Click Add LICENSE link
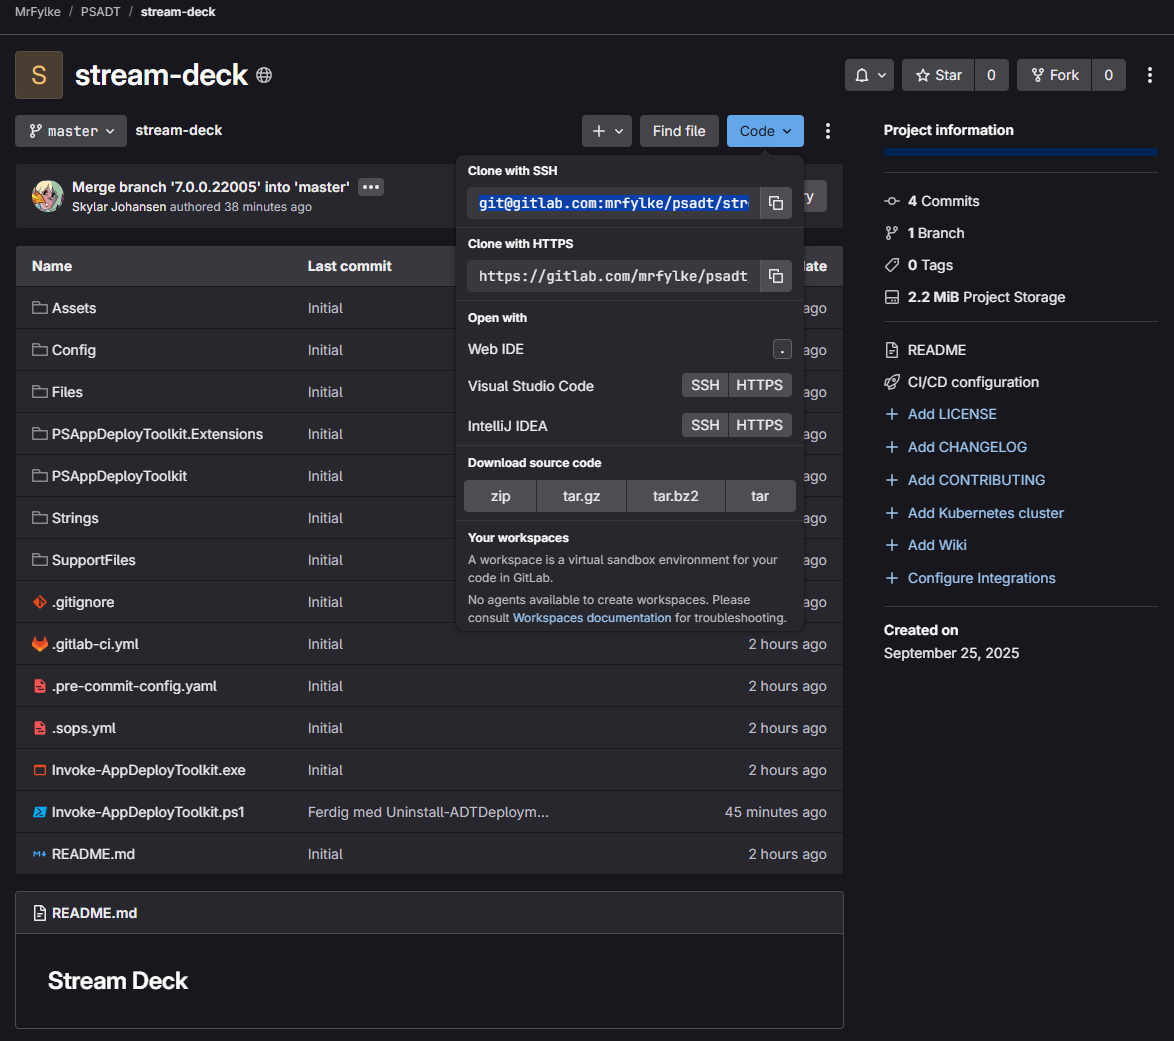The height and width of the screenshot is (1041, 1174). [952, 414]
